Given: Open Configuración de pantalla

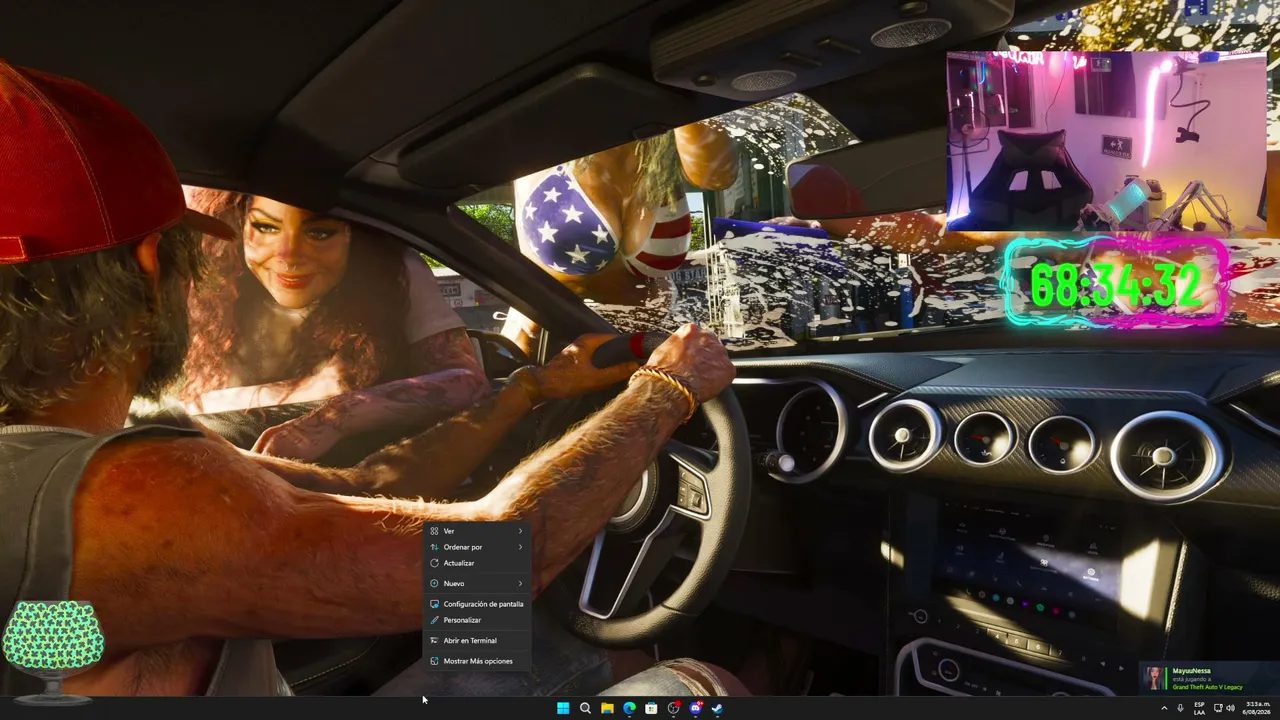Looking at the screenshot, I should [477, 604].
